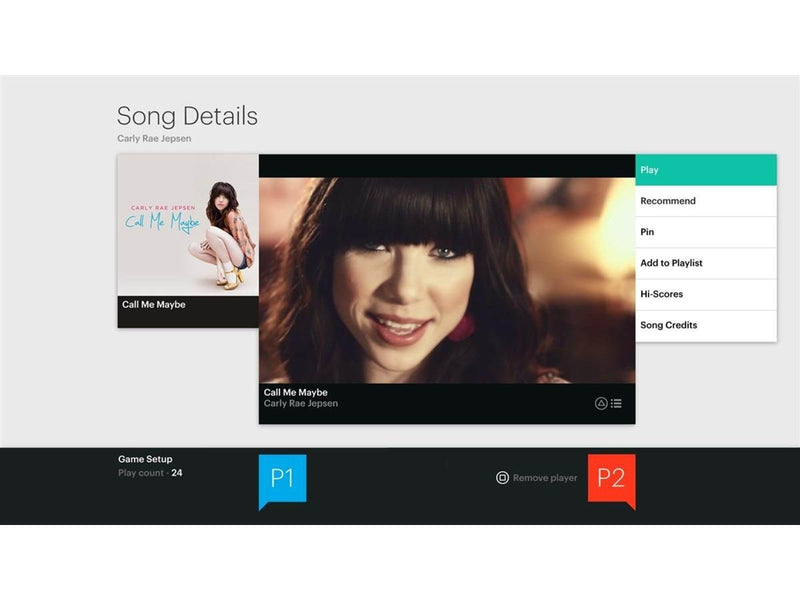800x600 pixels.
Task: Select the red P2 player badge
Action: click(x=612, y=482)
